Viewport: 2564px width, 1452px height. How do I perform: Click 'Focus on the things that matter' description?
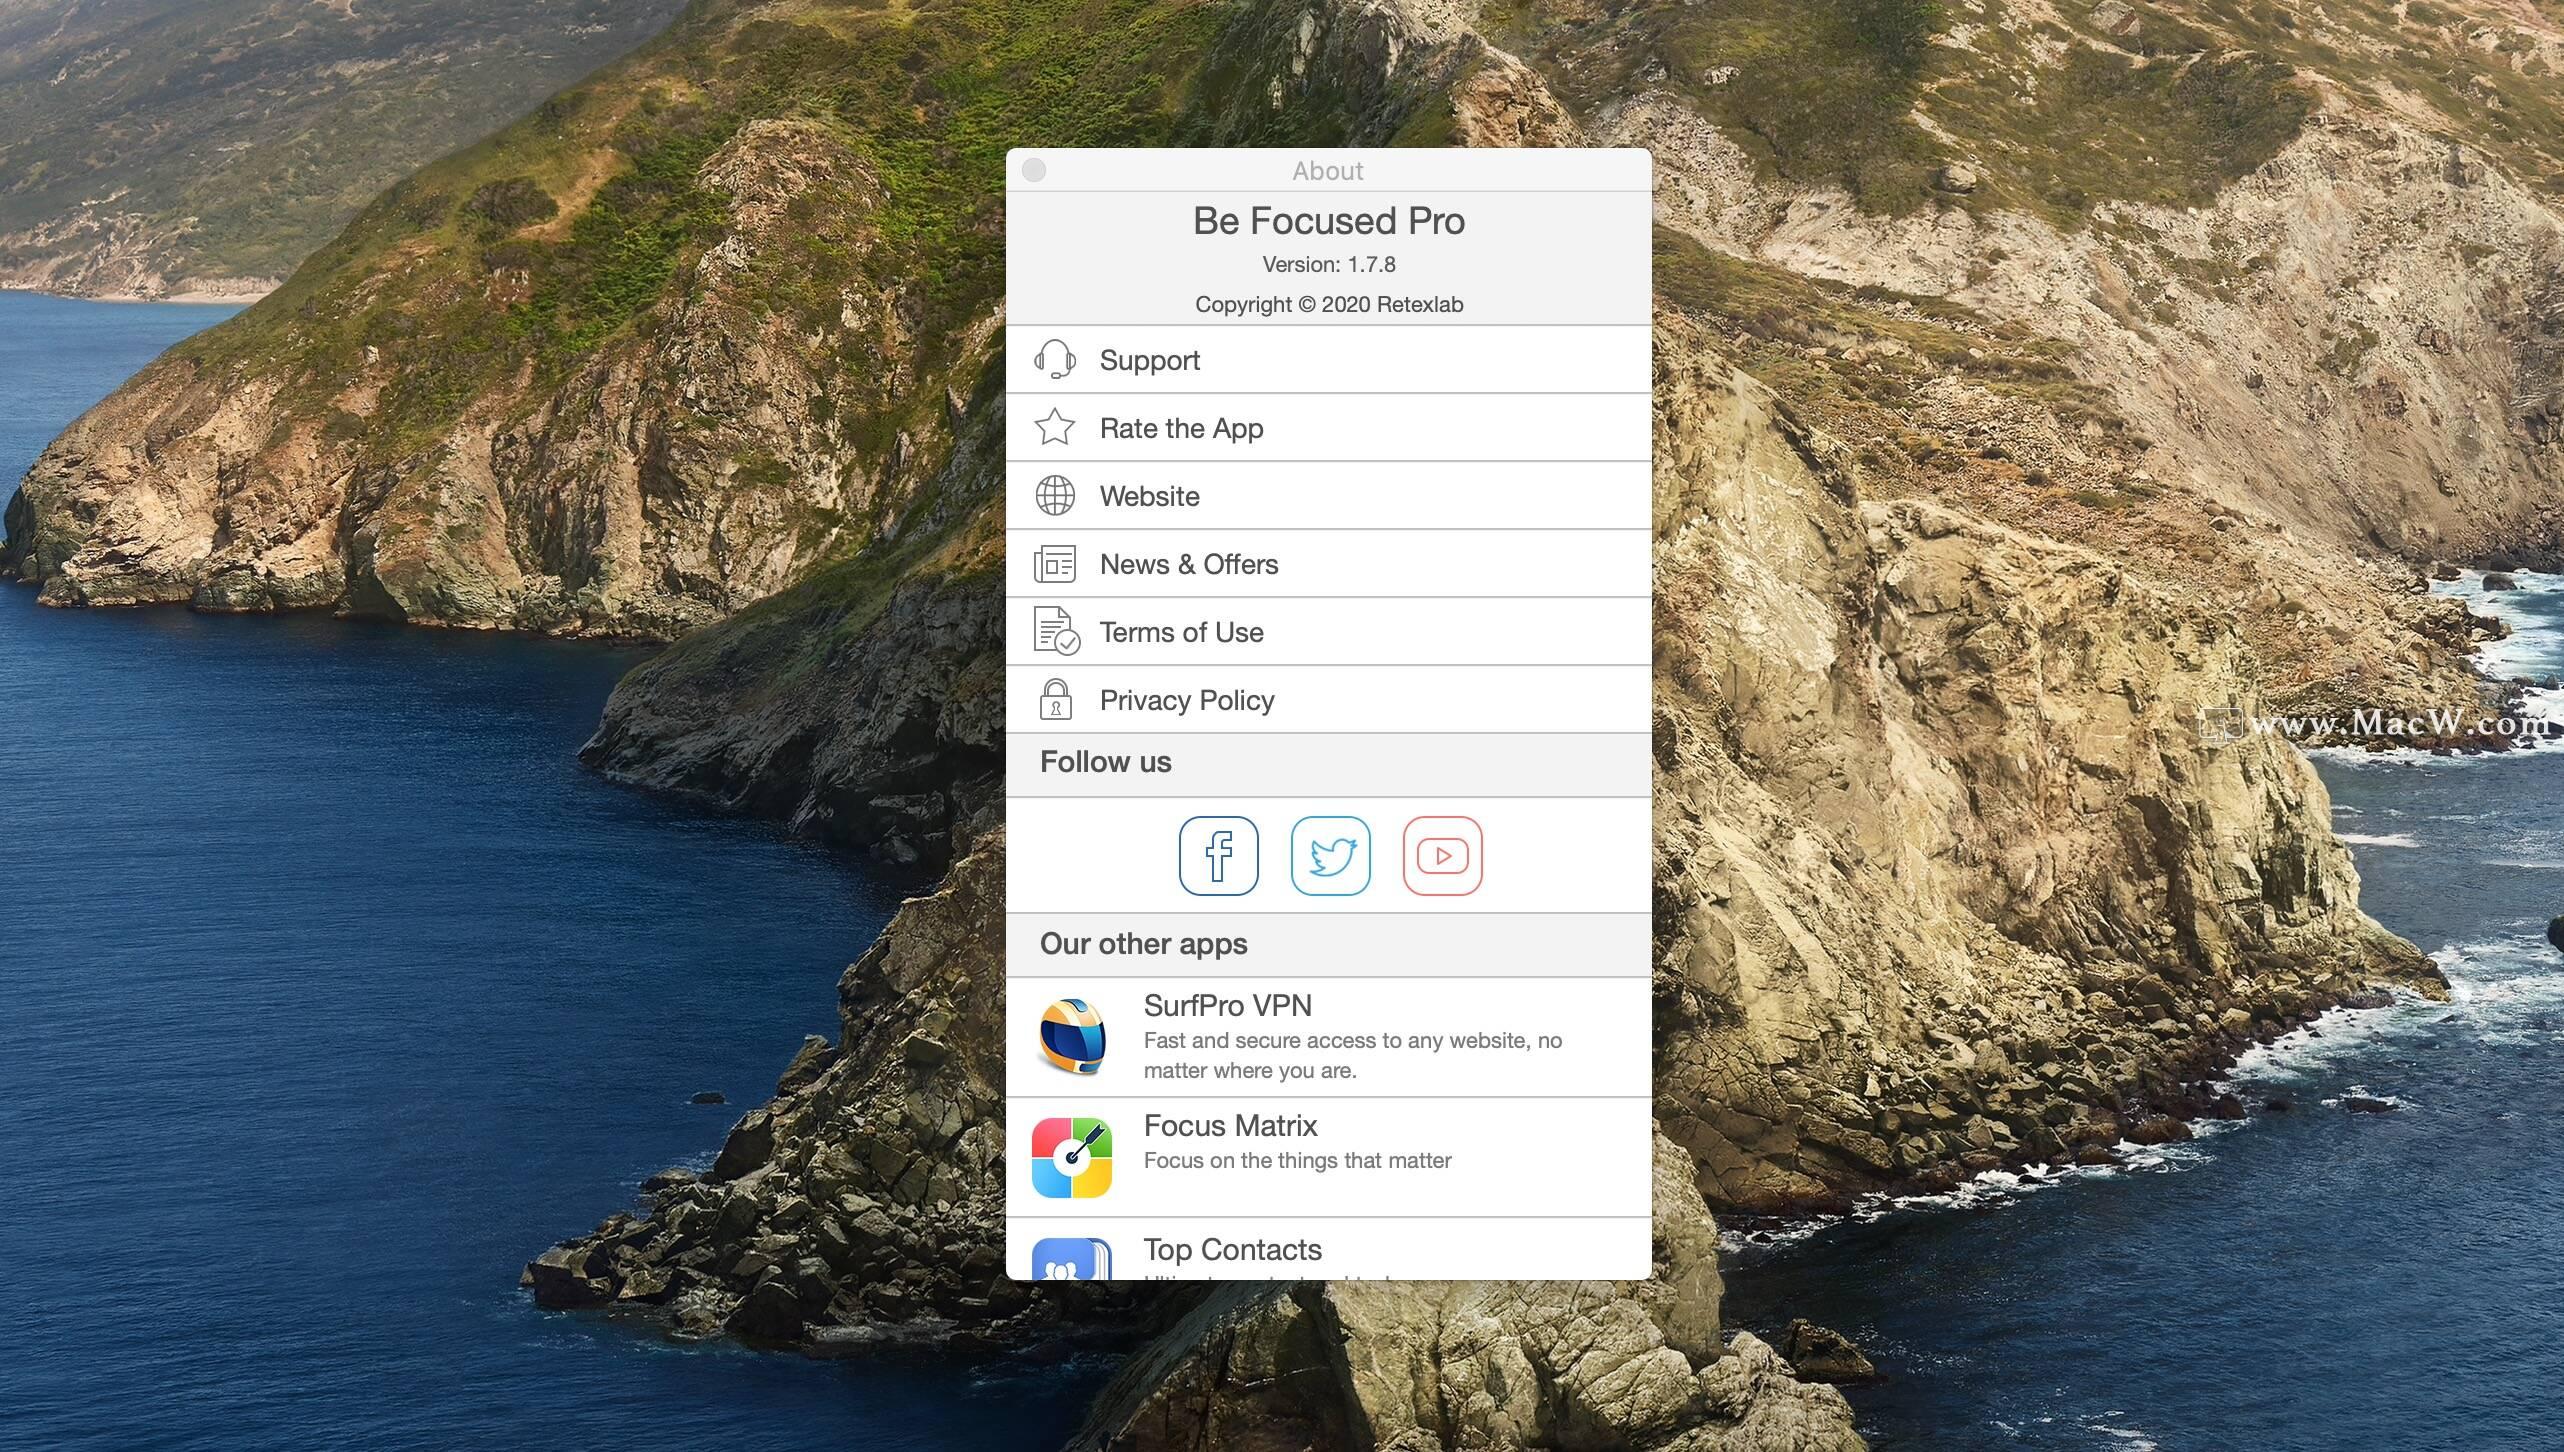(1297, 1160)
